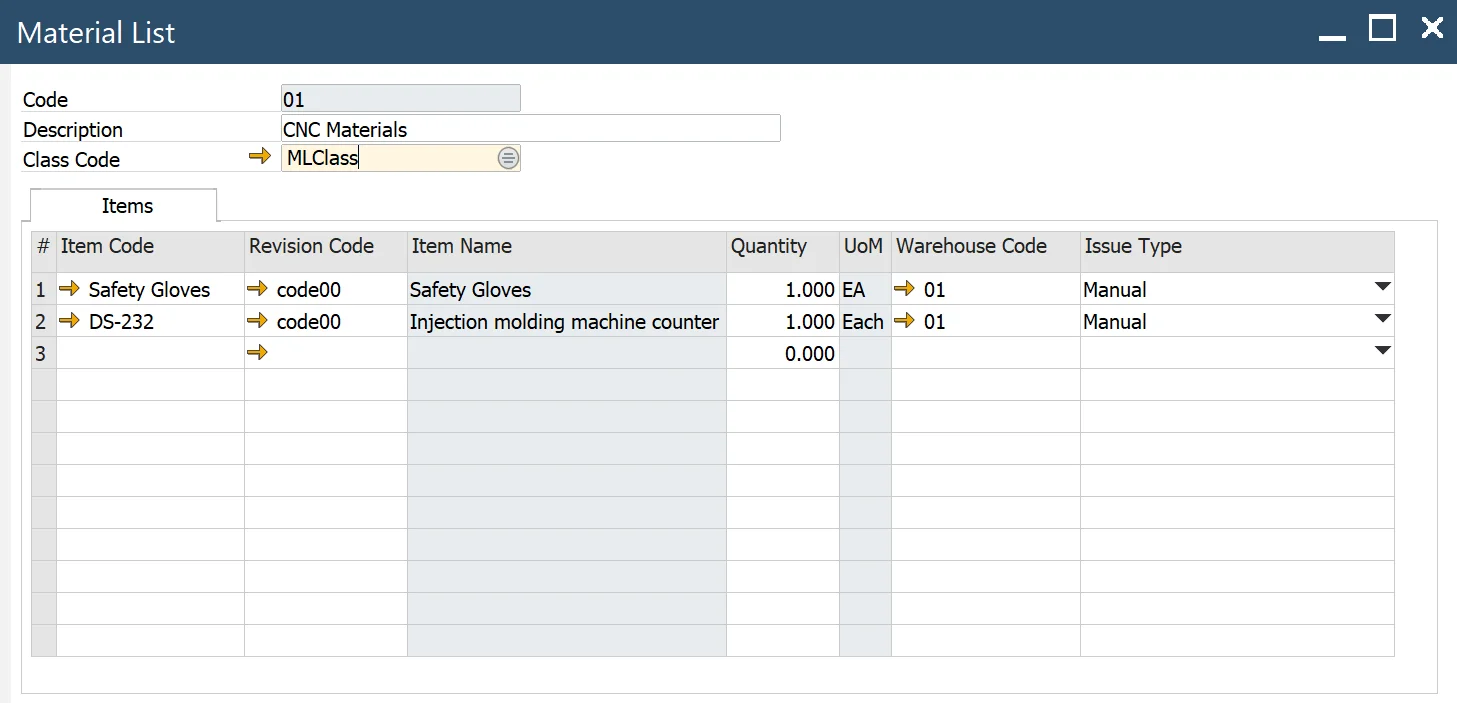Switch to the Items tab

[x=126, y=206]
